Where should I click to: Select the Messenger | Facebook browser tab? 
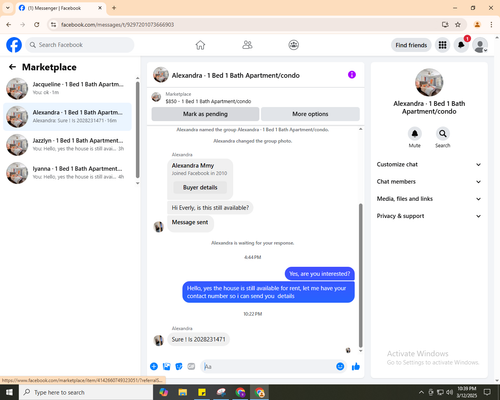point(60,8)
